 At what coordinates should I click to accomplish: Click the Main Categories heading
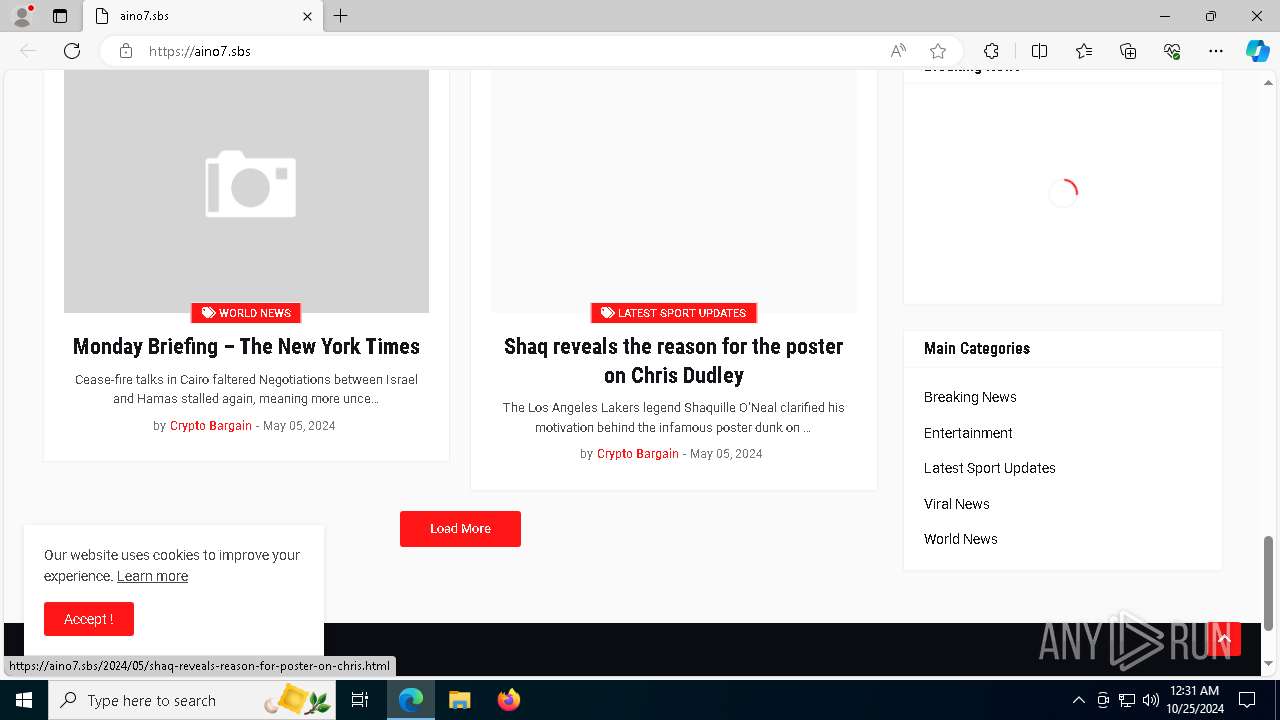[x=977, y=348]
